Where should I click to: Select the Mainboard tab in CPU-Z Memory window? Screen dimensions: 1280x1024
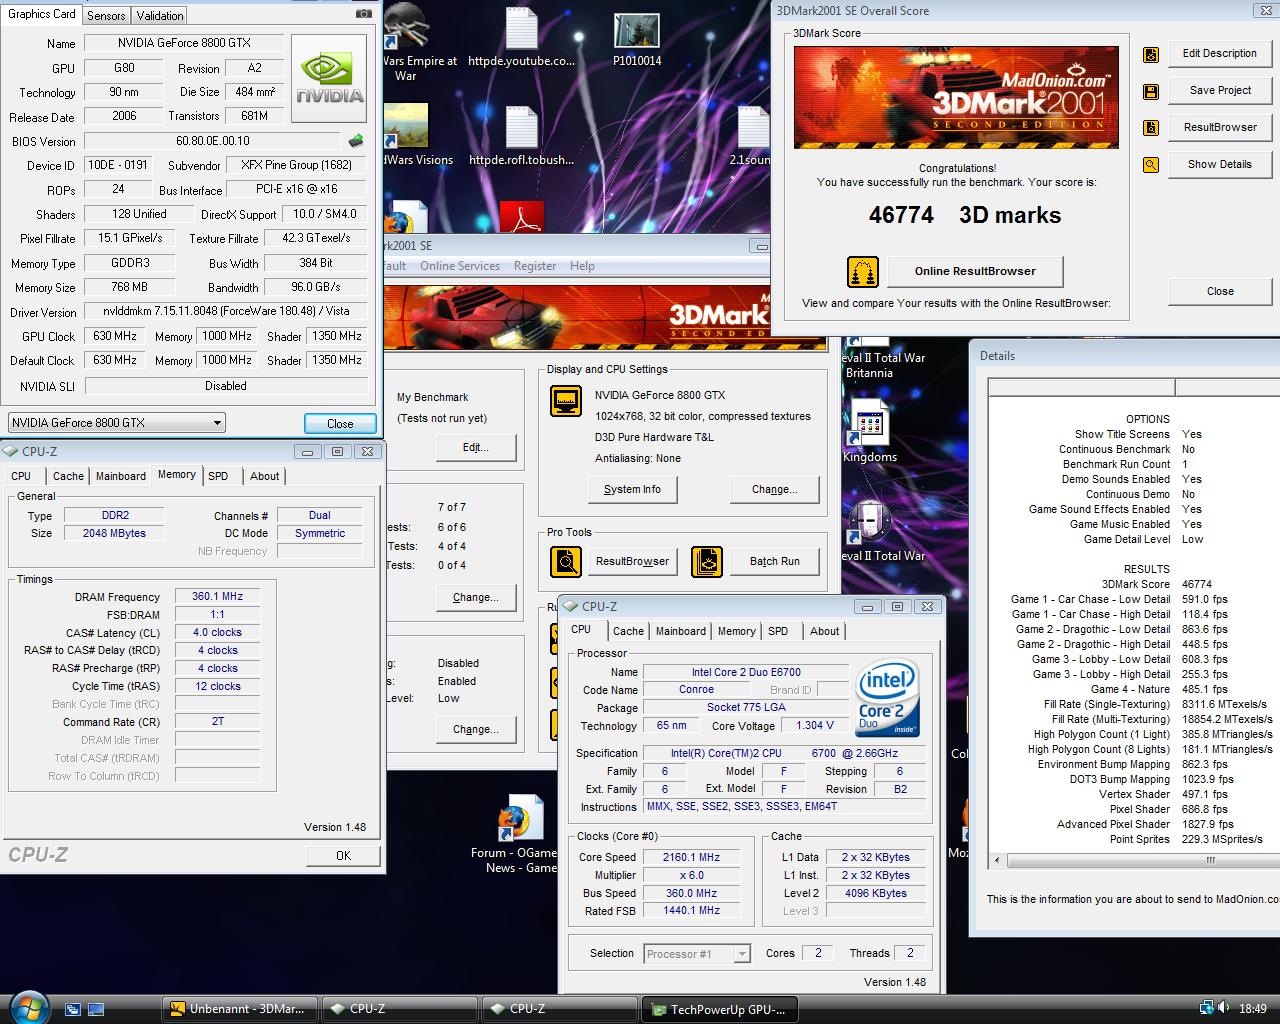click(x=121, y=476)
